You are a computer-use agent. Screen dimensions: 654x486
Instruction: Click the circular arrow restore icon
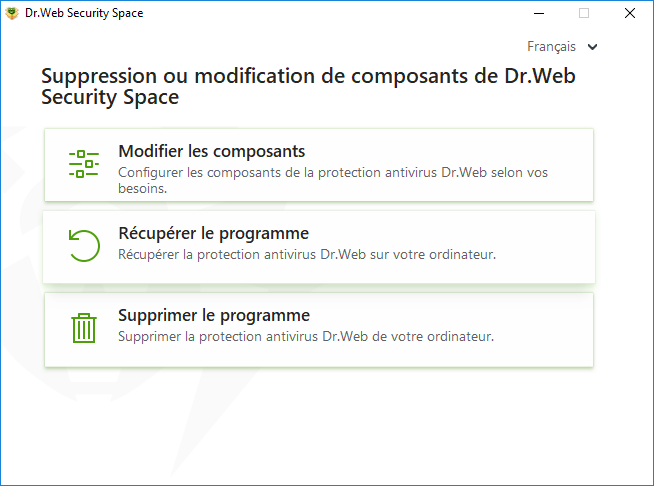pyautogui.click(x=84, y=246)
